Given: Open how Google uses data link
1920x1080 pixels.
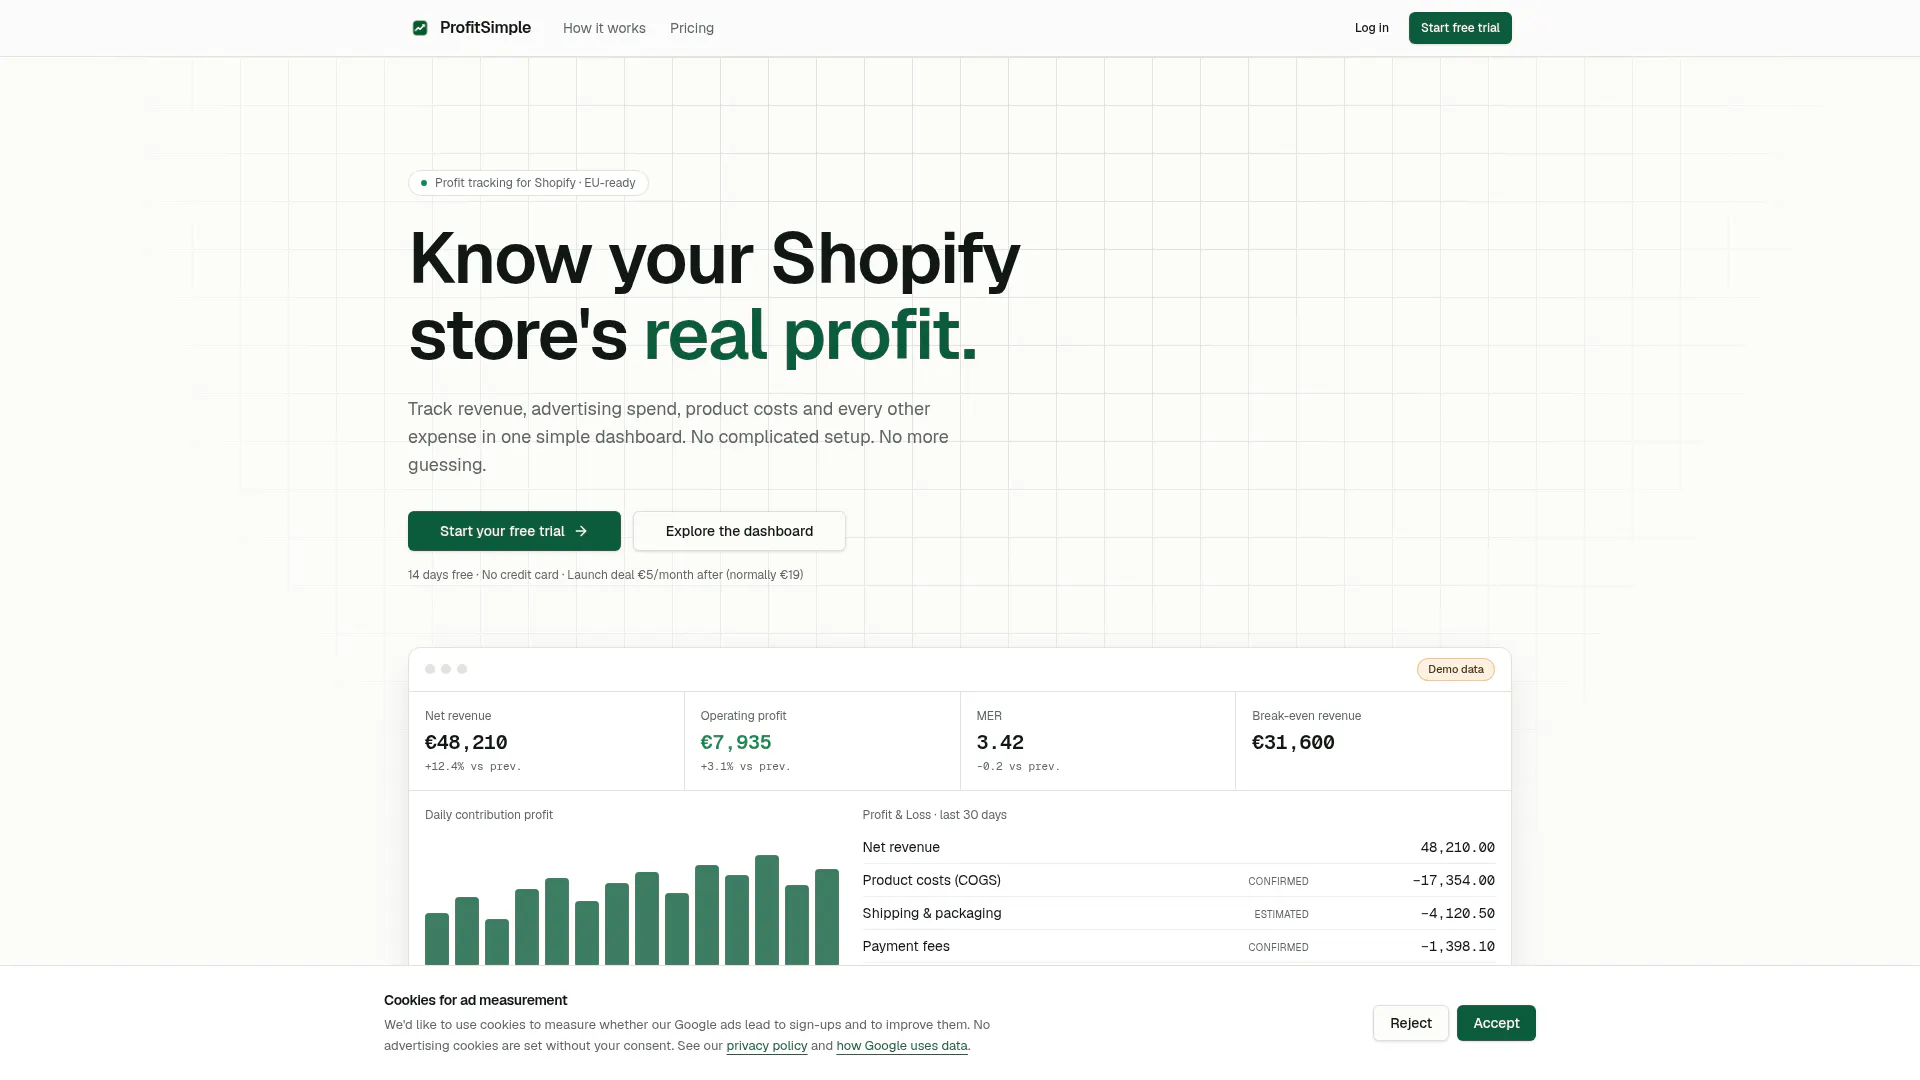Looking at the screenshot, I should tap(902, 1046).
